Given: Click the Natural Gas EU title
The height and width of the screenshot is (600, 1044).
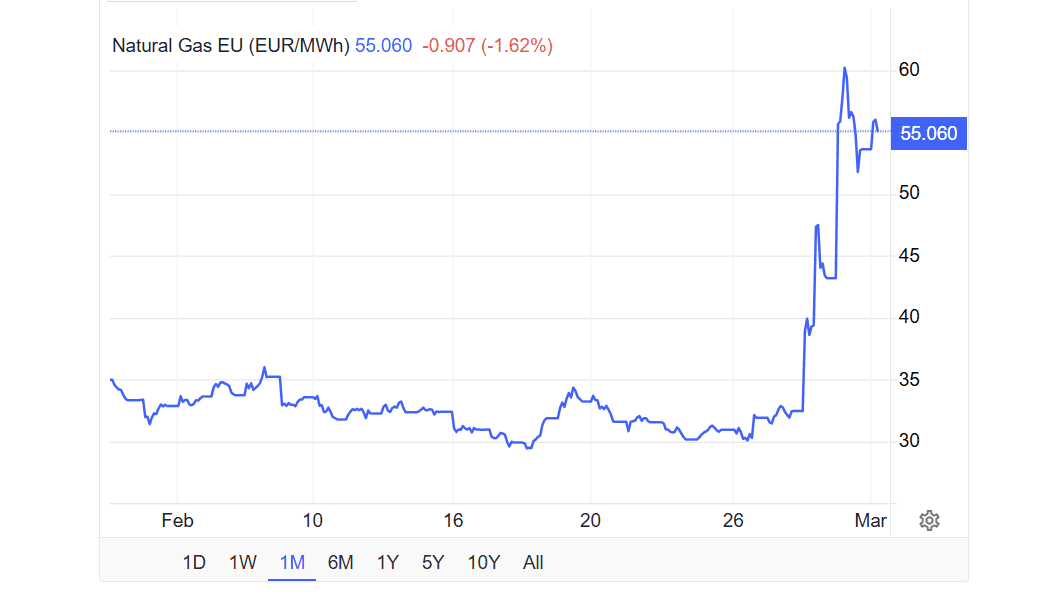Looking at the screenshot, I should pos(230,45).
